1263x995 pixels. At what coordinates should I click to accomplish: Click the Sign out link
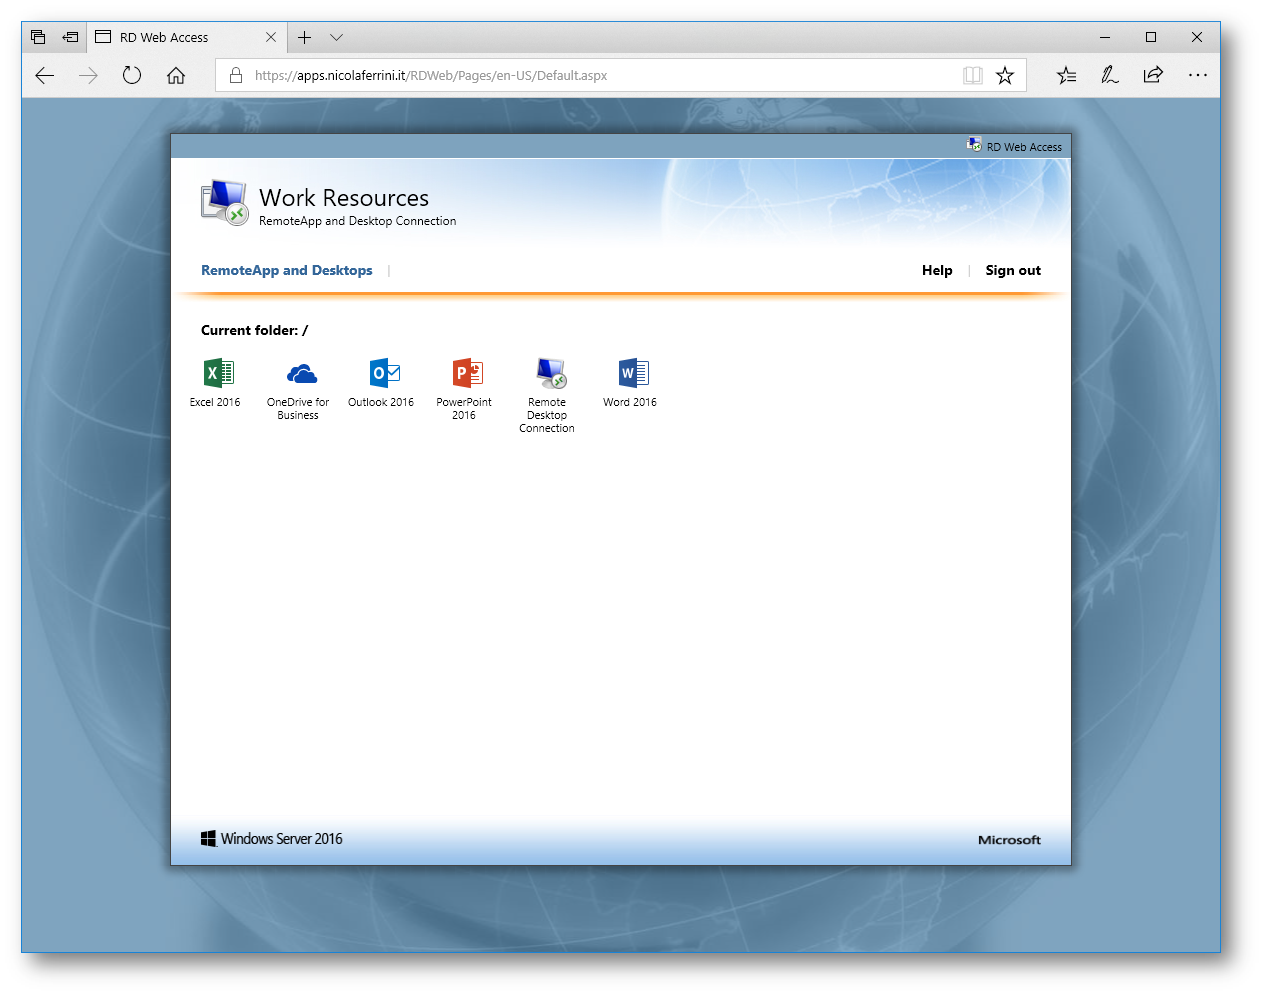[1013, 270]
